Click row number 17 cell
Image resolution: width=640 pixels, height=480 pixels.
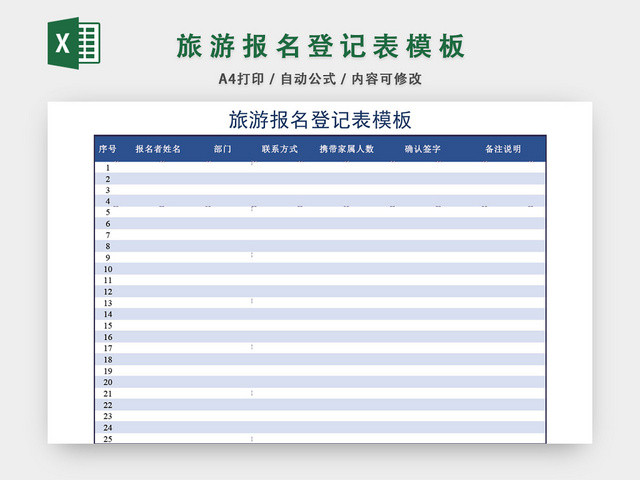tap(108, 348)
